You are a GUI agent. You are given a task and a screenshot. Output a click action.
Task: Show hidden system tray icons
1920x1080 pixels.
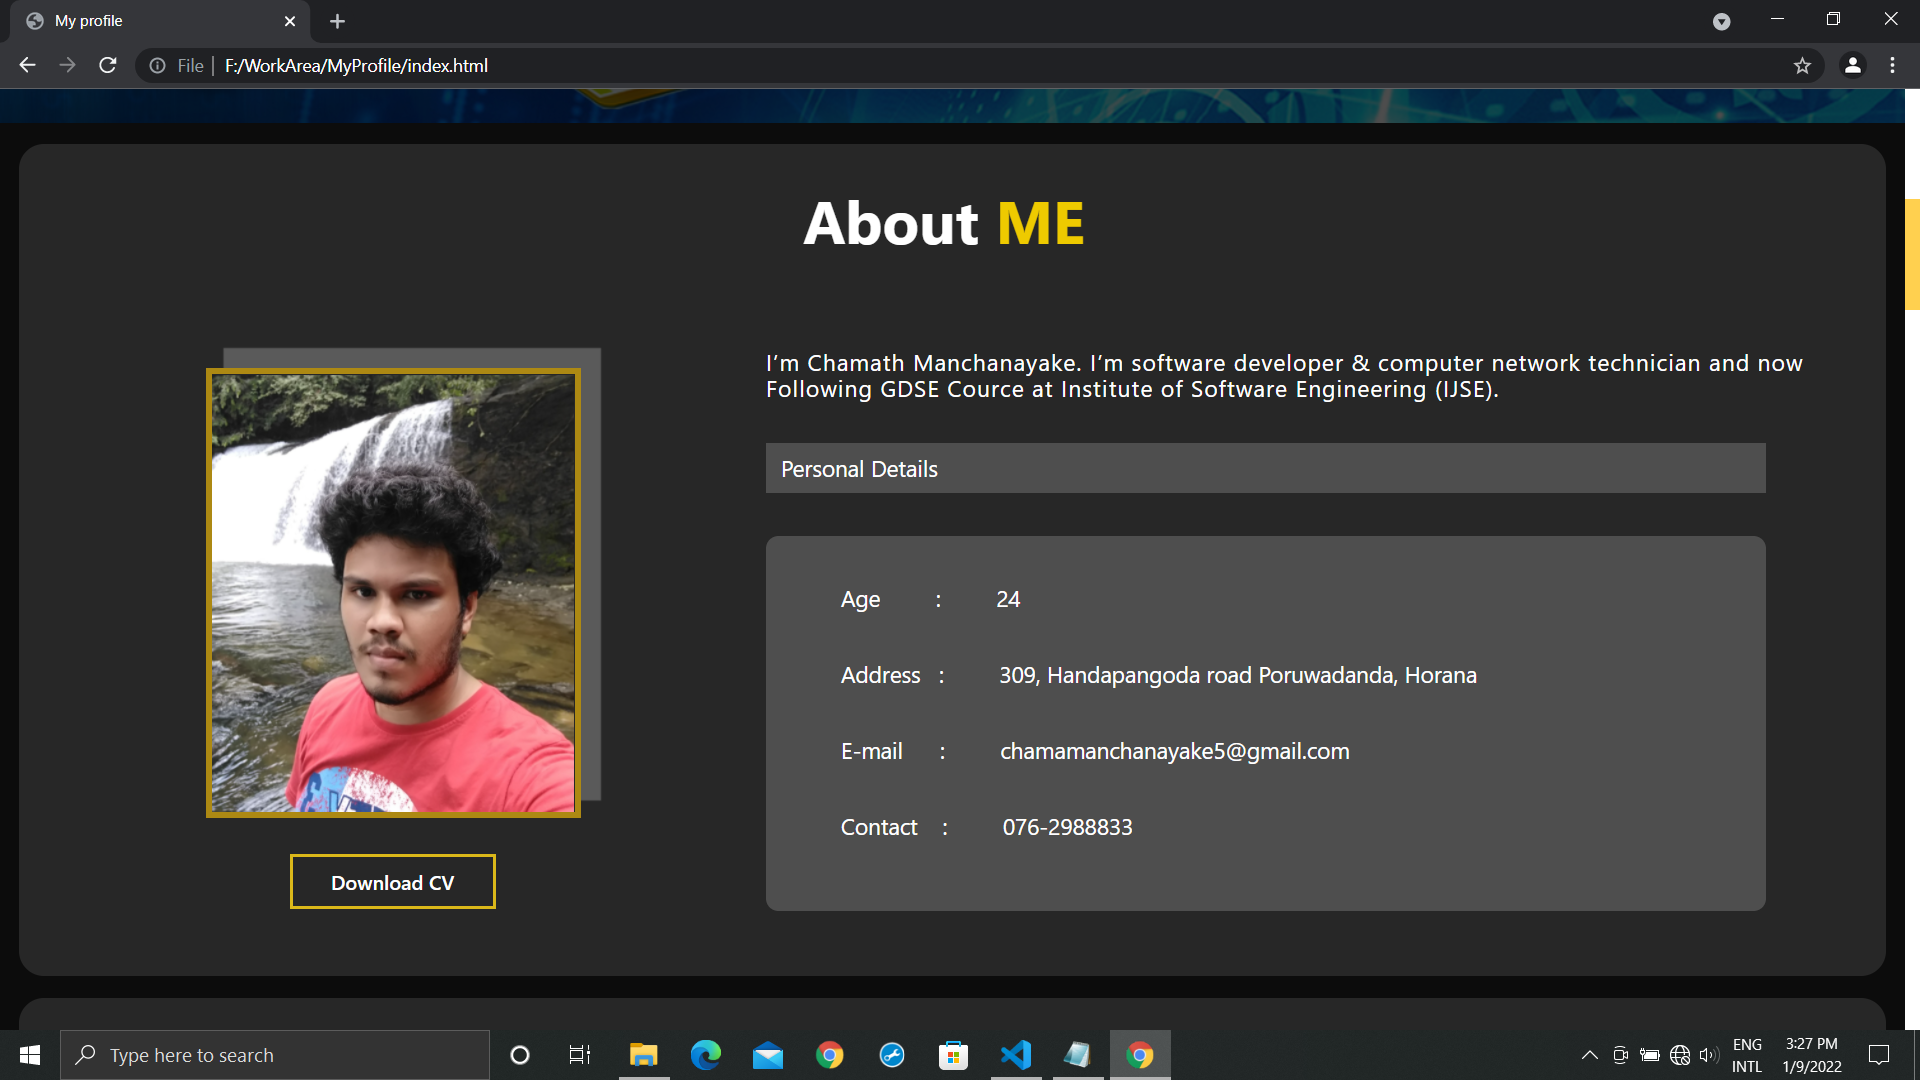tap(1589, 1055)
